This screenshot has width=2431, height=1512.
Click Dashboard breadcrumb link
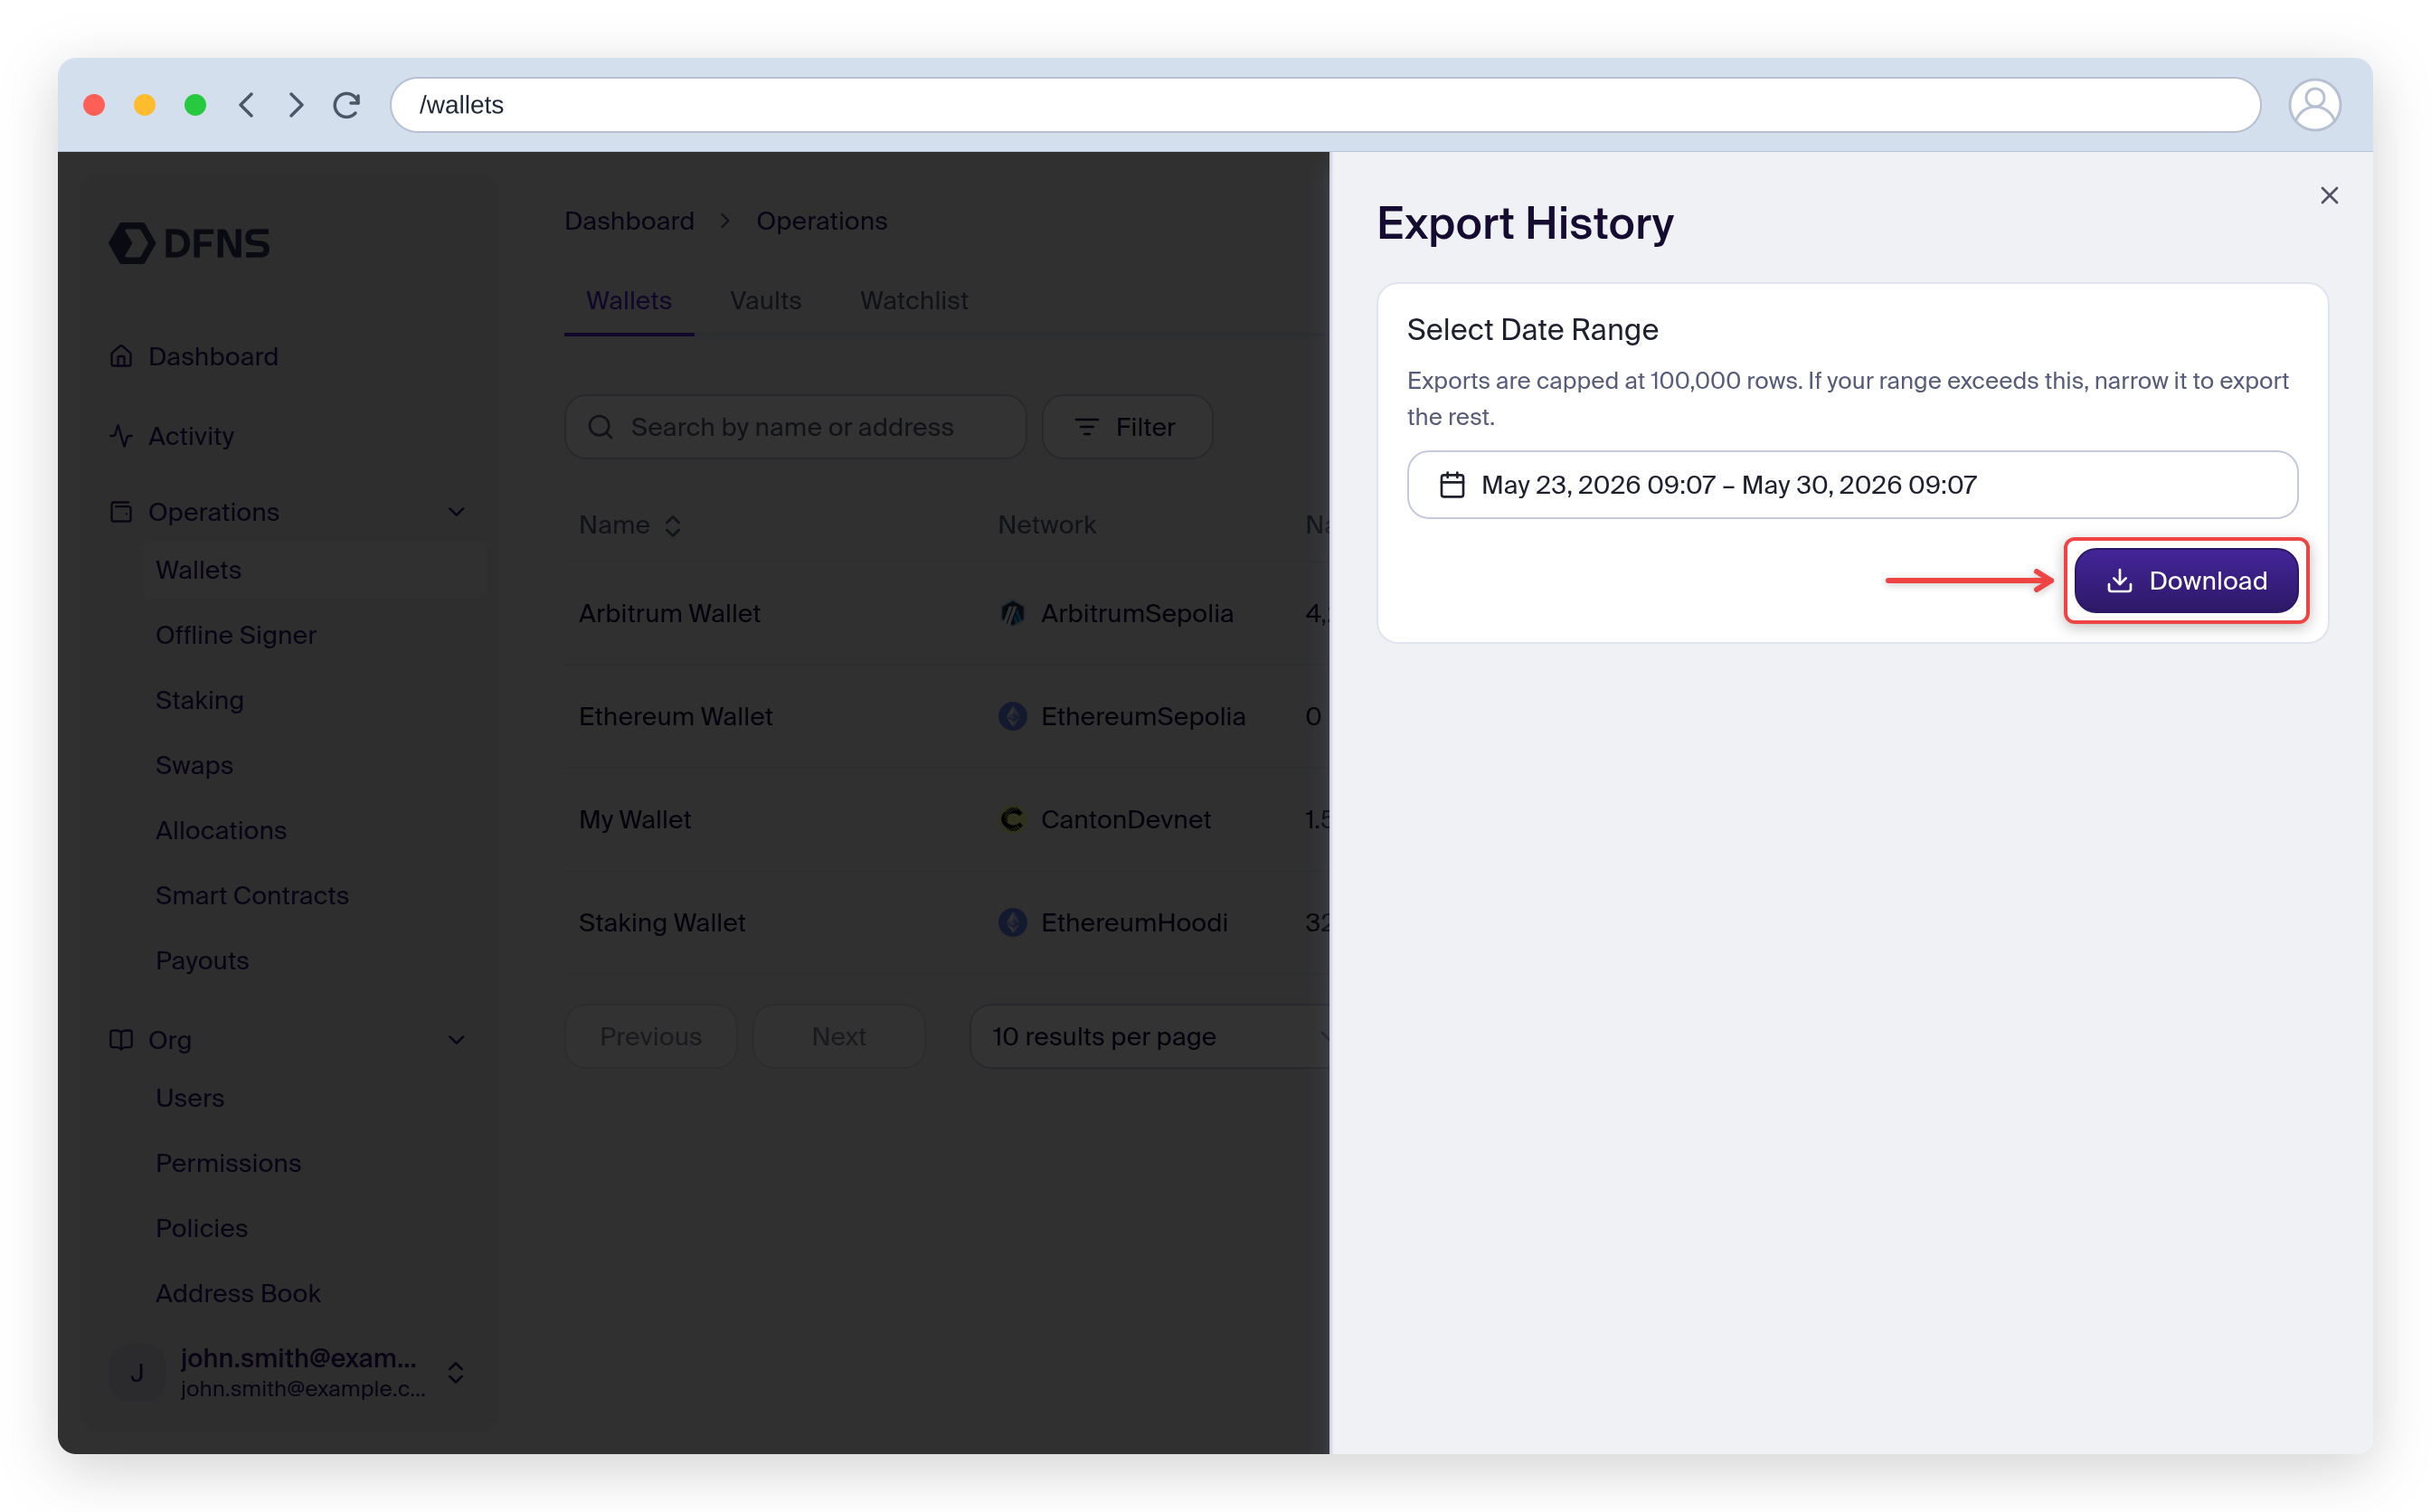629,221
